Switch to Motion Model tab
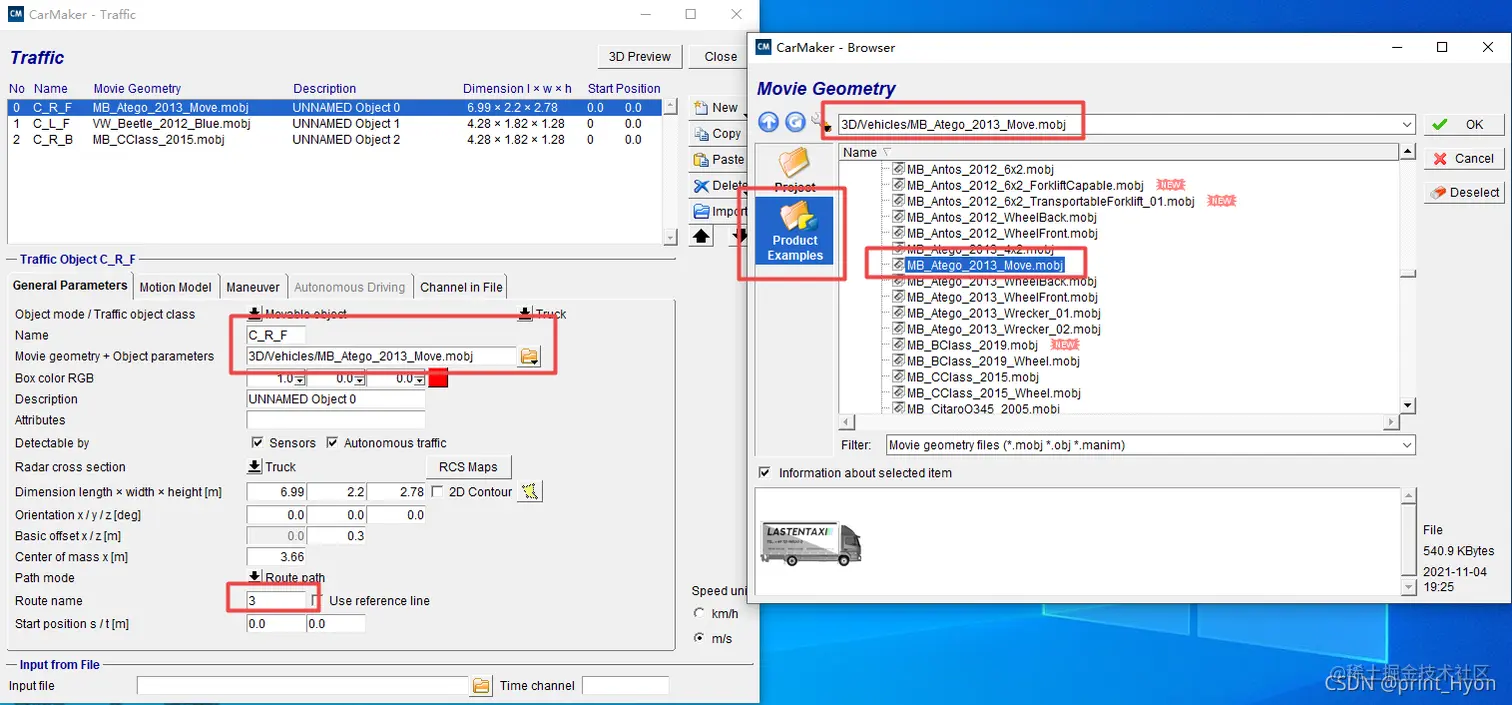Screen dimensions: 1512x705 (x=175, y=287)
